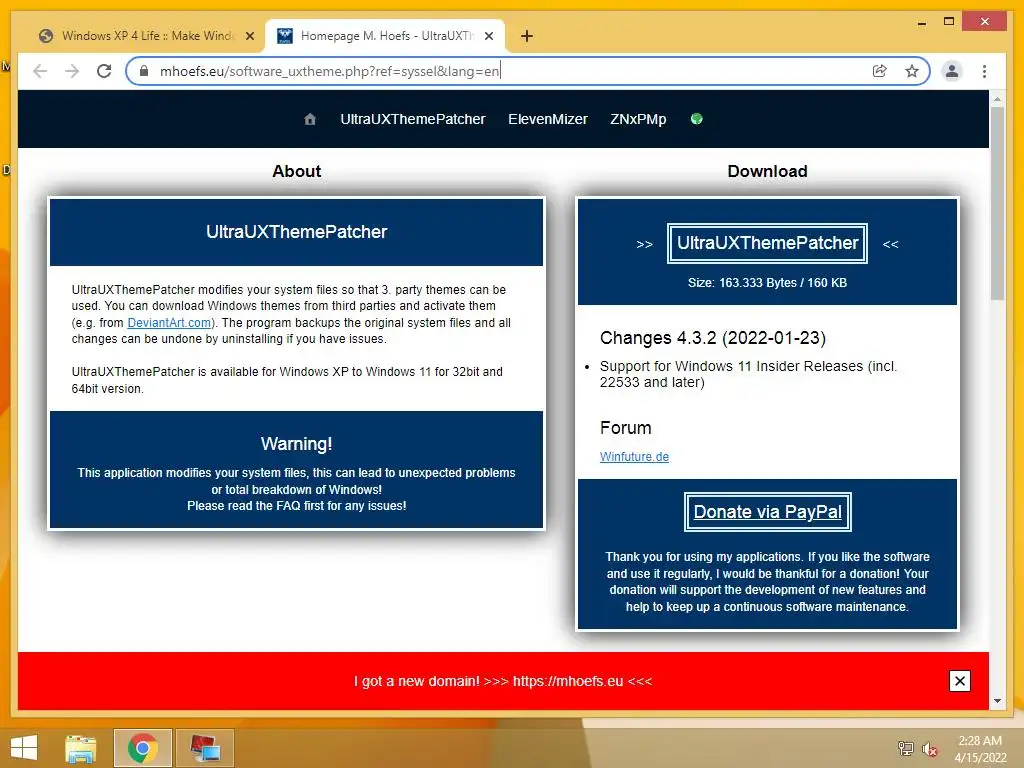Open a new browser tab
This screenshot has width=1024, height=768.
pos(527,36)
